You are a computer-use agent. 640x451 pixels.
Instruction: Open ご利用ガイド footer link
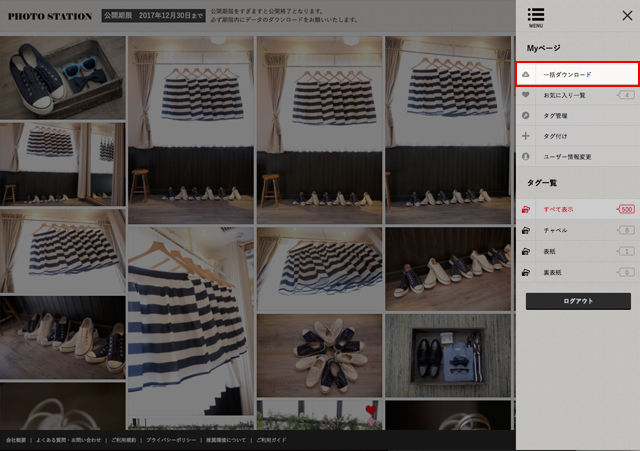(272, 440)
